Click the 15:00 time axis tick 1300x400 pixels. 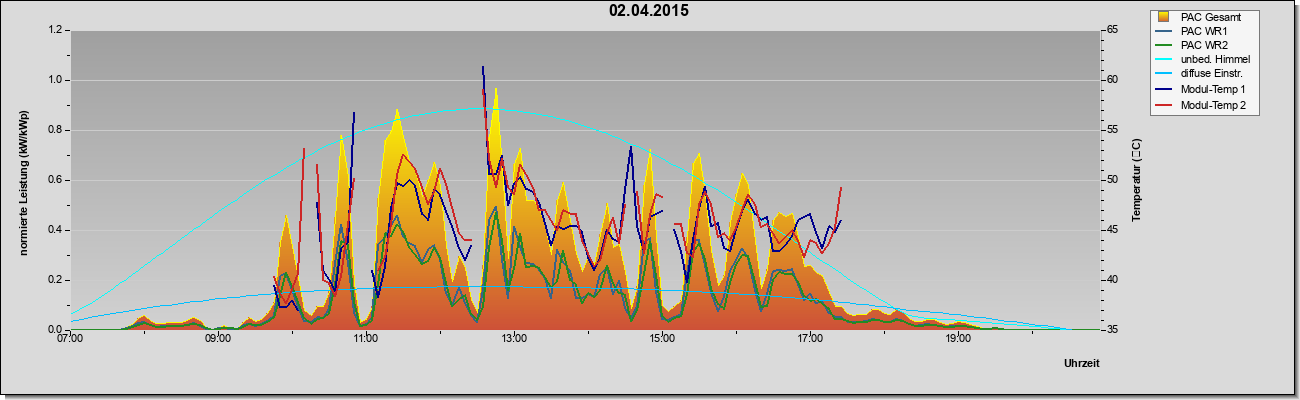(662, 339)
